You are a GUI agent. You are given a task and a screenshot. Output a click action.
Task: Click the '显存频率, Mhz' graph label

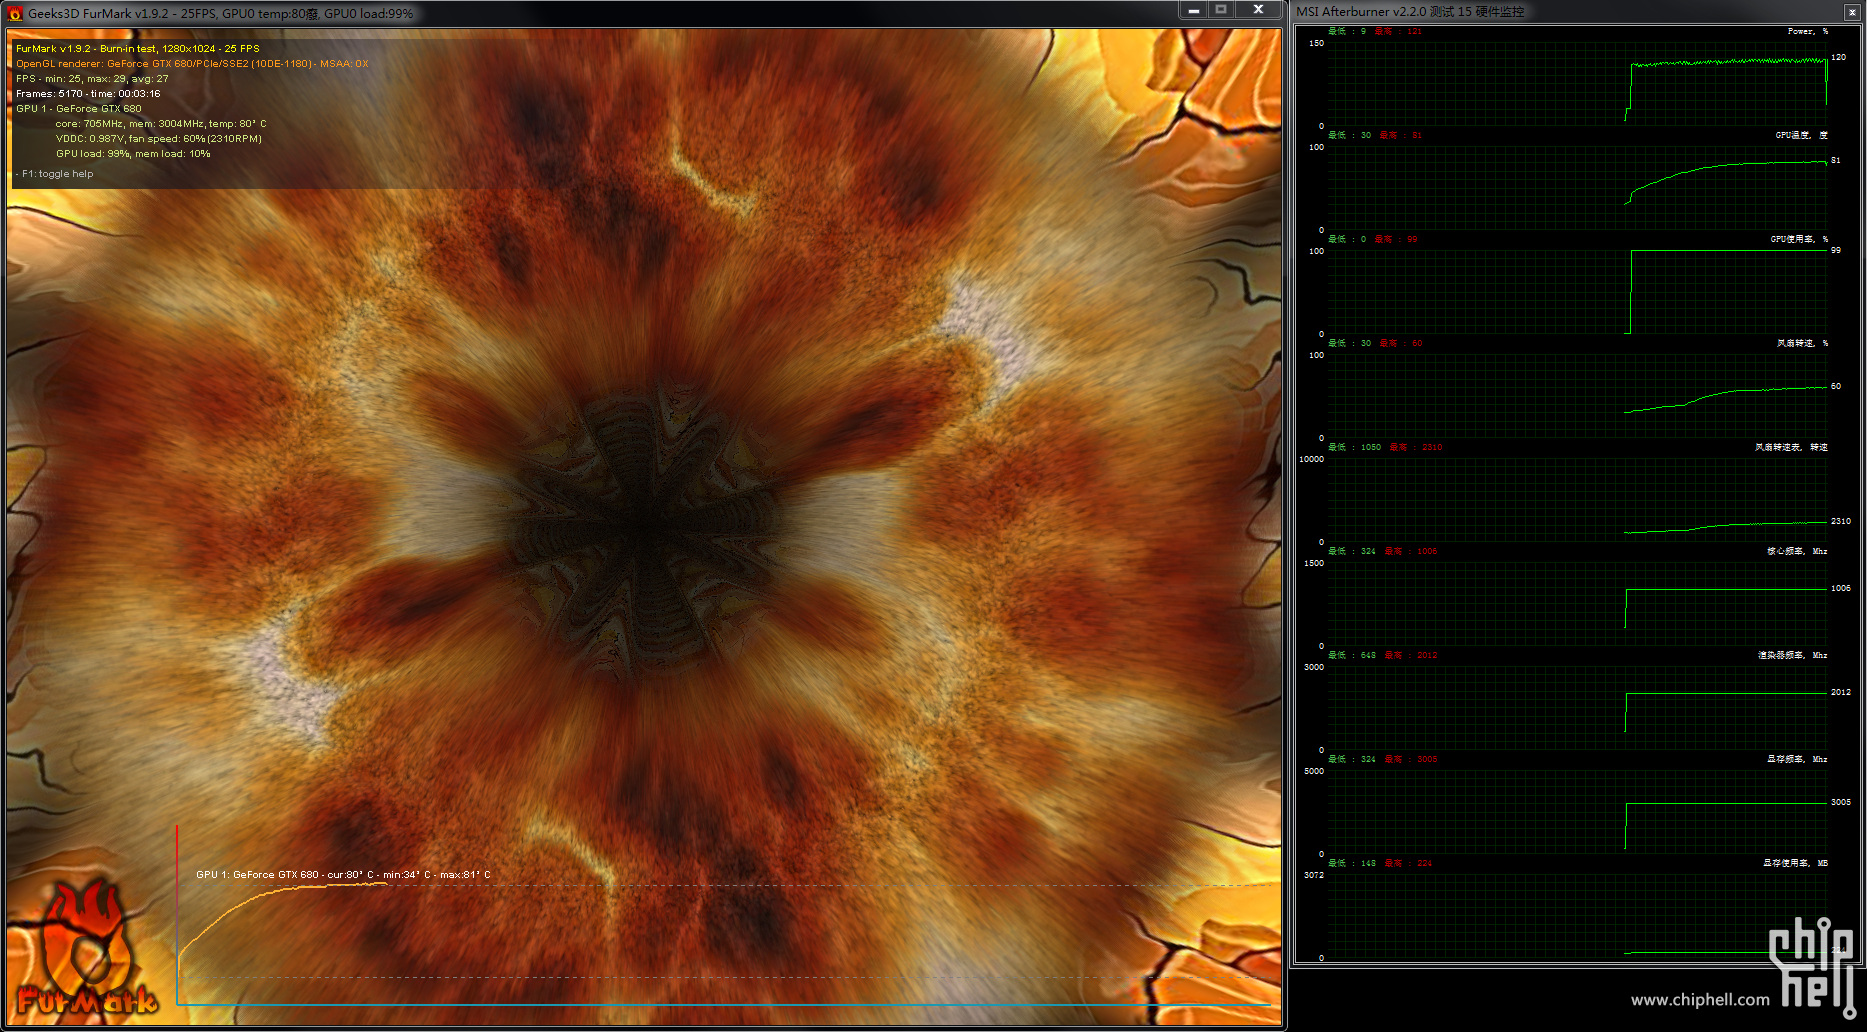(x=1797, y=759)
